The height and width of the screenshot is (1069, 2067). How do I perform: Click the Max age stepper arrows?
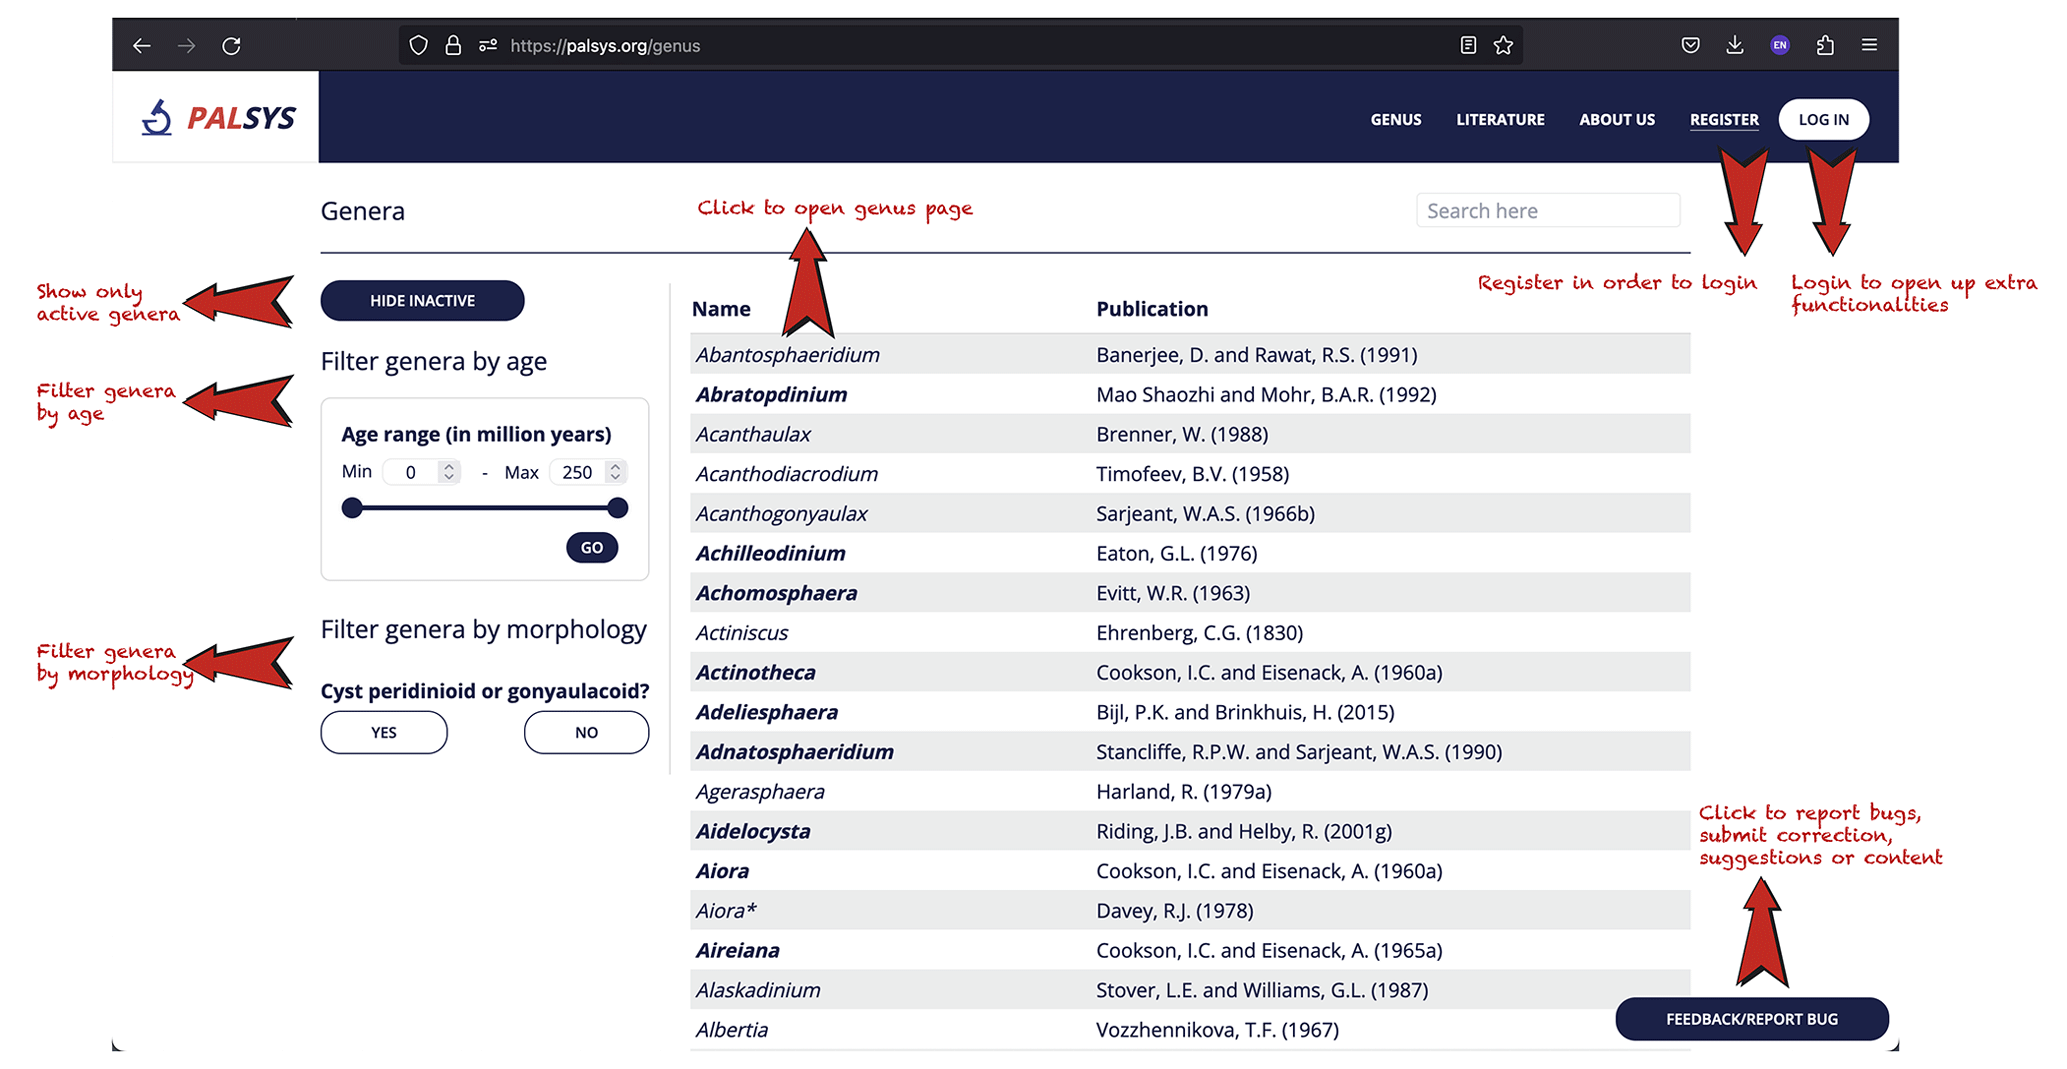click(x=615, y=472)
